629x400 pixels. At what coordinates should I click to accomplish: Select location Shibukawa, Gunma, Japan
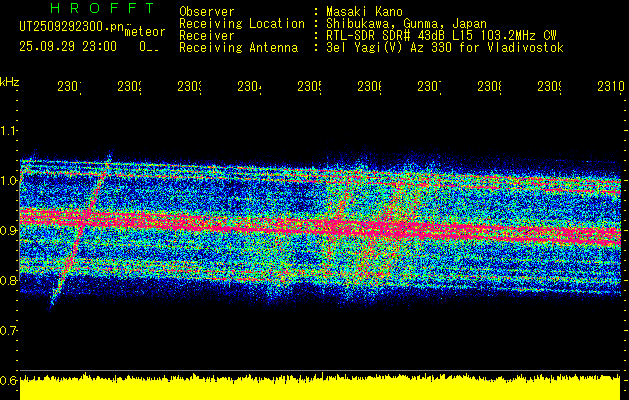tap(406, 24)
